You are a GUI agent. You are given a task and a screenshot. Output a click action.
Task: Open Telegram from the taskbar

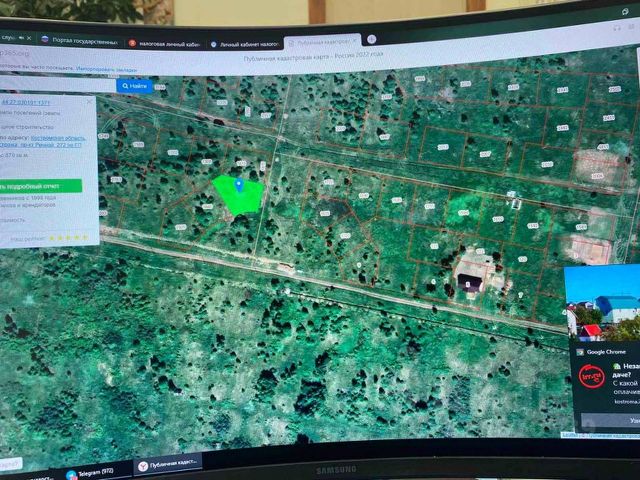click(x=90, y=473)
